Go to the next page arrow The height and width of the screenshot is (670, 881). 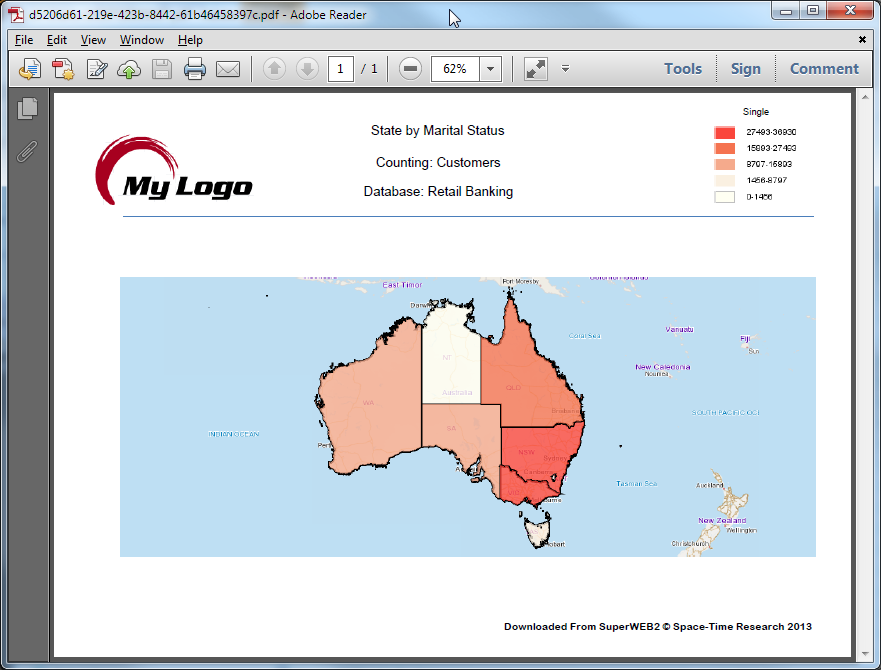coord(308,69)
